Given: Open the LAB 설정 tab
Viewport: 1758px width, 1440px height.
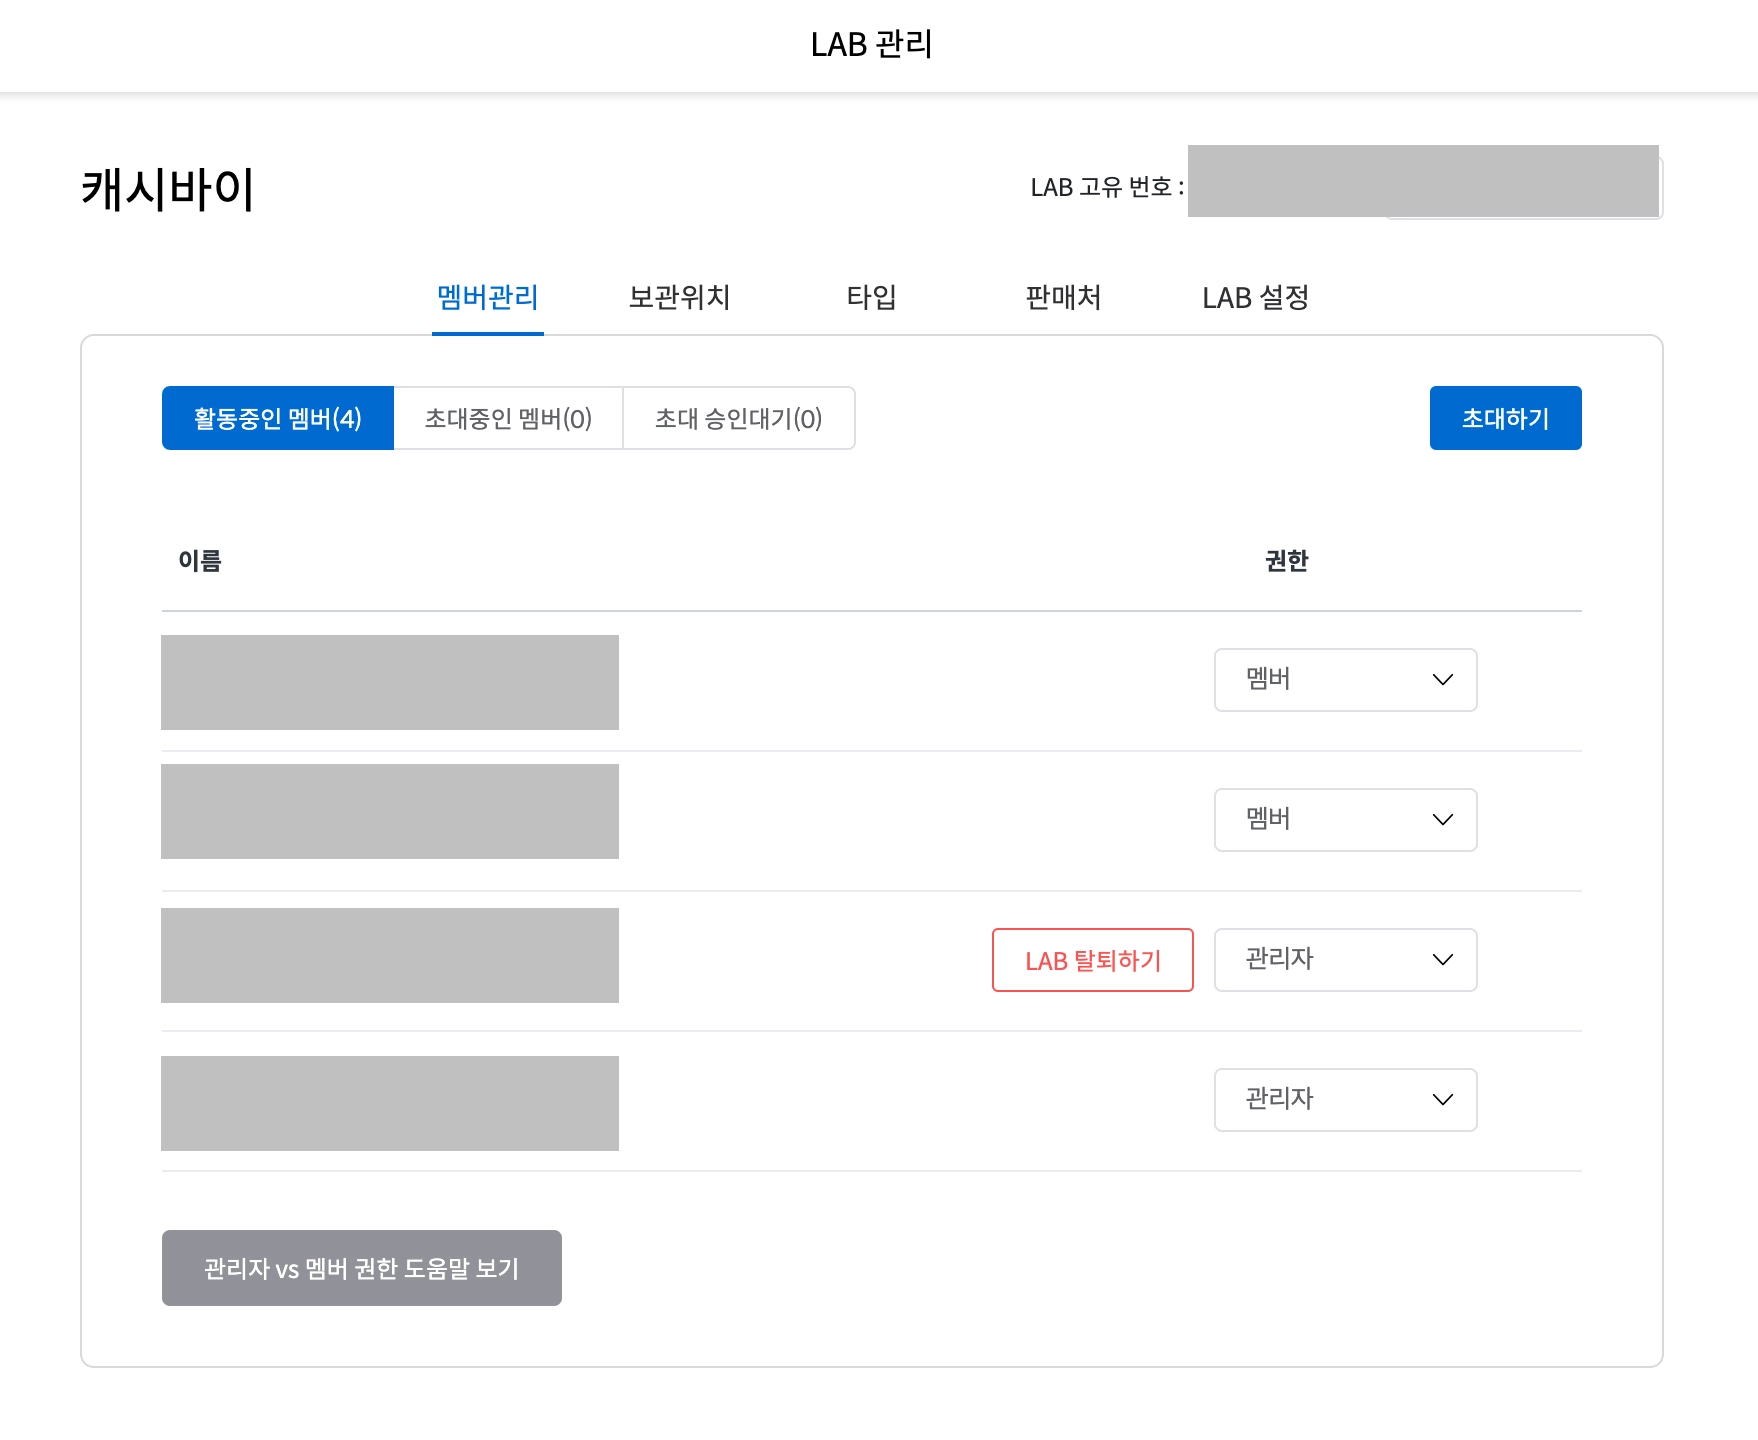Looking at the screenshot, I should [1256, 298].
